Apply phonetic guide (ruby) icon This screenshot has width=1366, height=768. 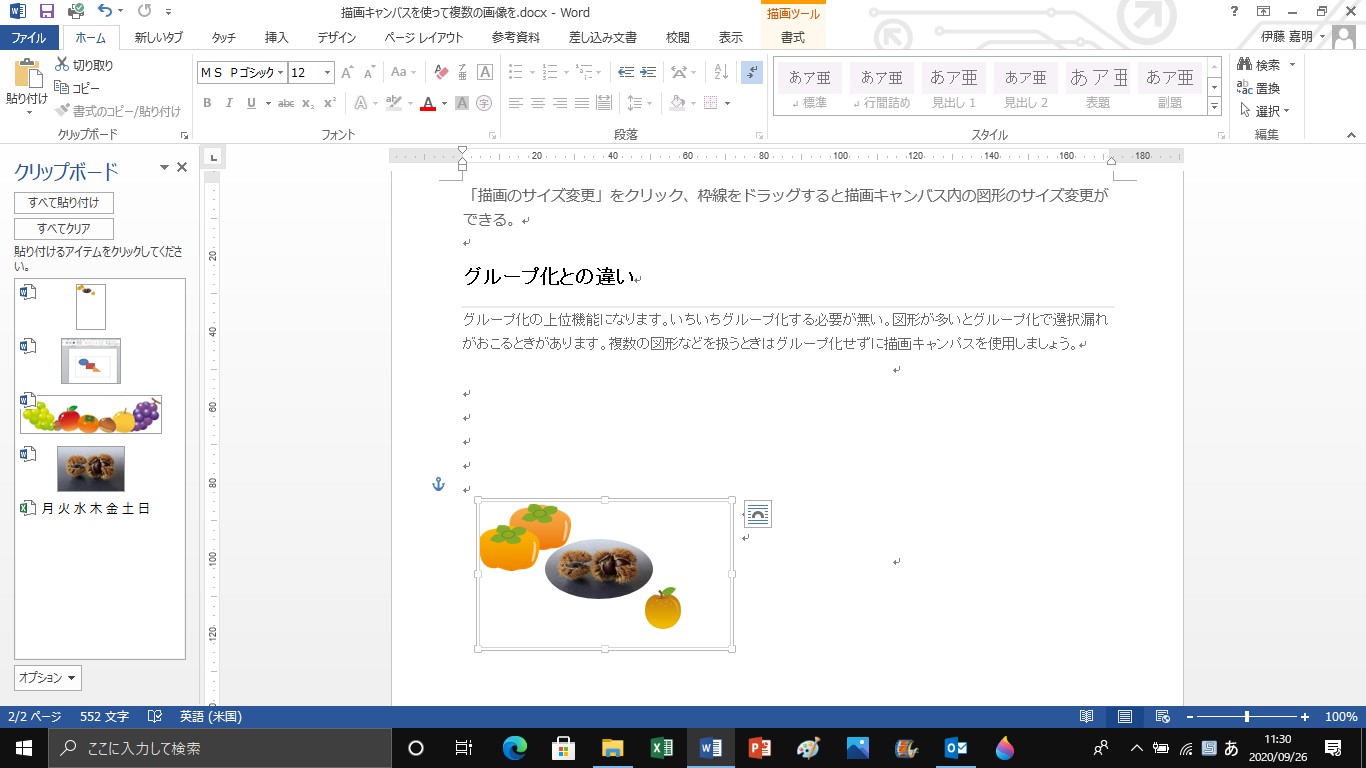[x=463, y=72]
